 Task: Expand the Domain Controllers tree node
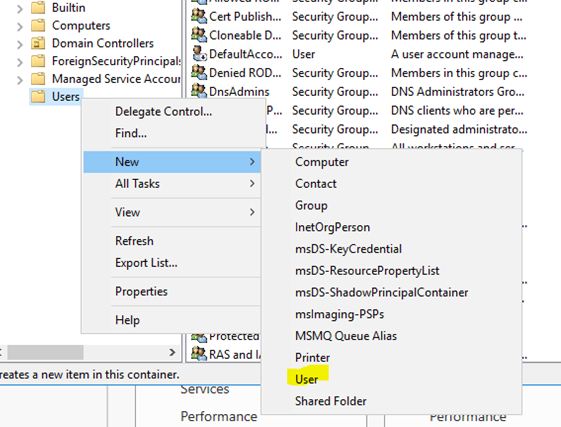(x=20, y=44)
